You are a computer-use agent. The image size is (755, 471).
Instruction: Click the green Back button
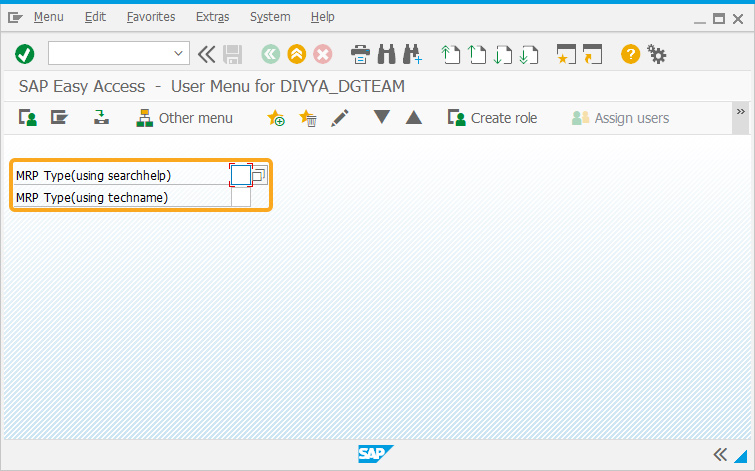pos(271,54)
